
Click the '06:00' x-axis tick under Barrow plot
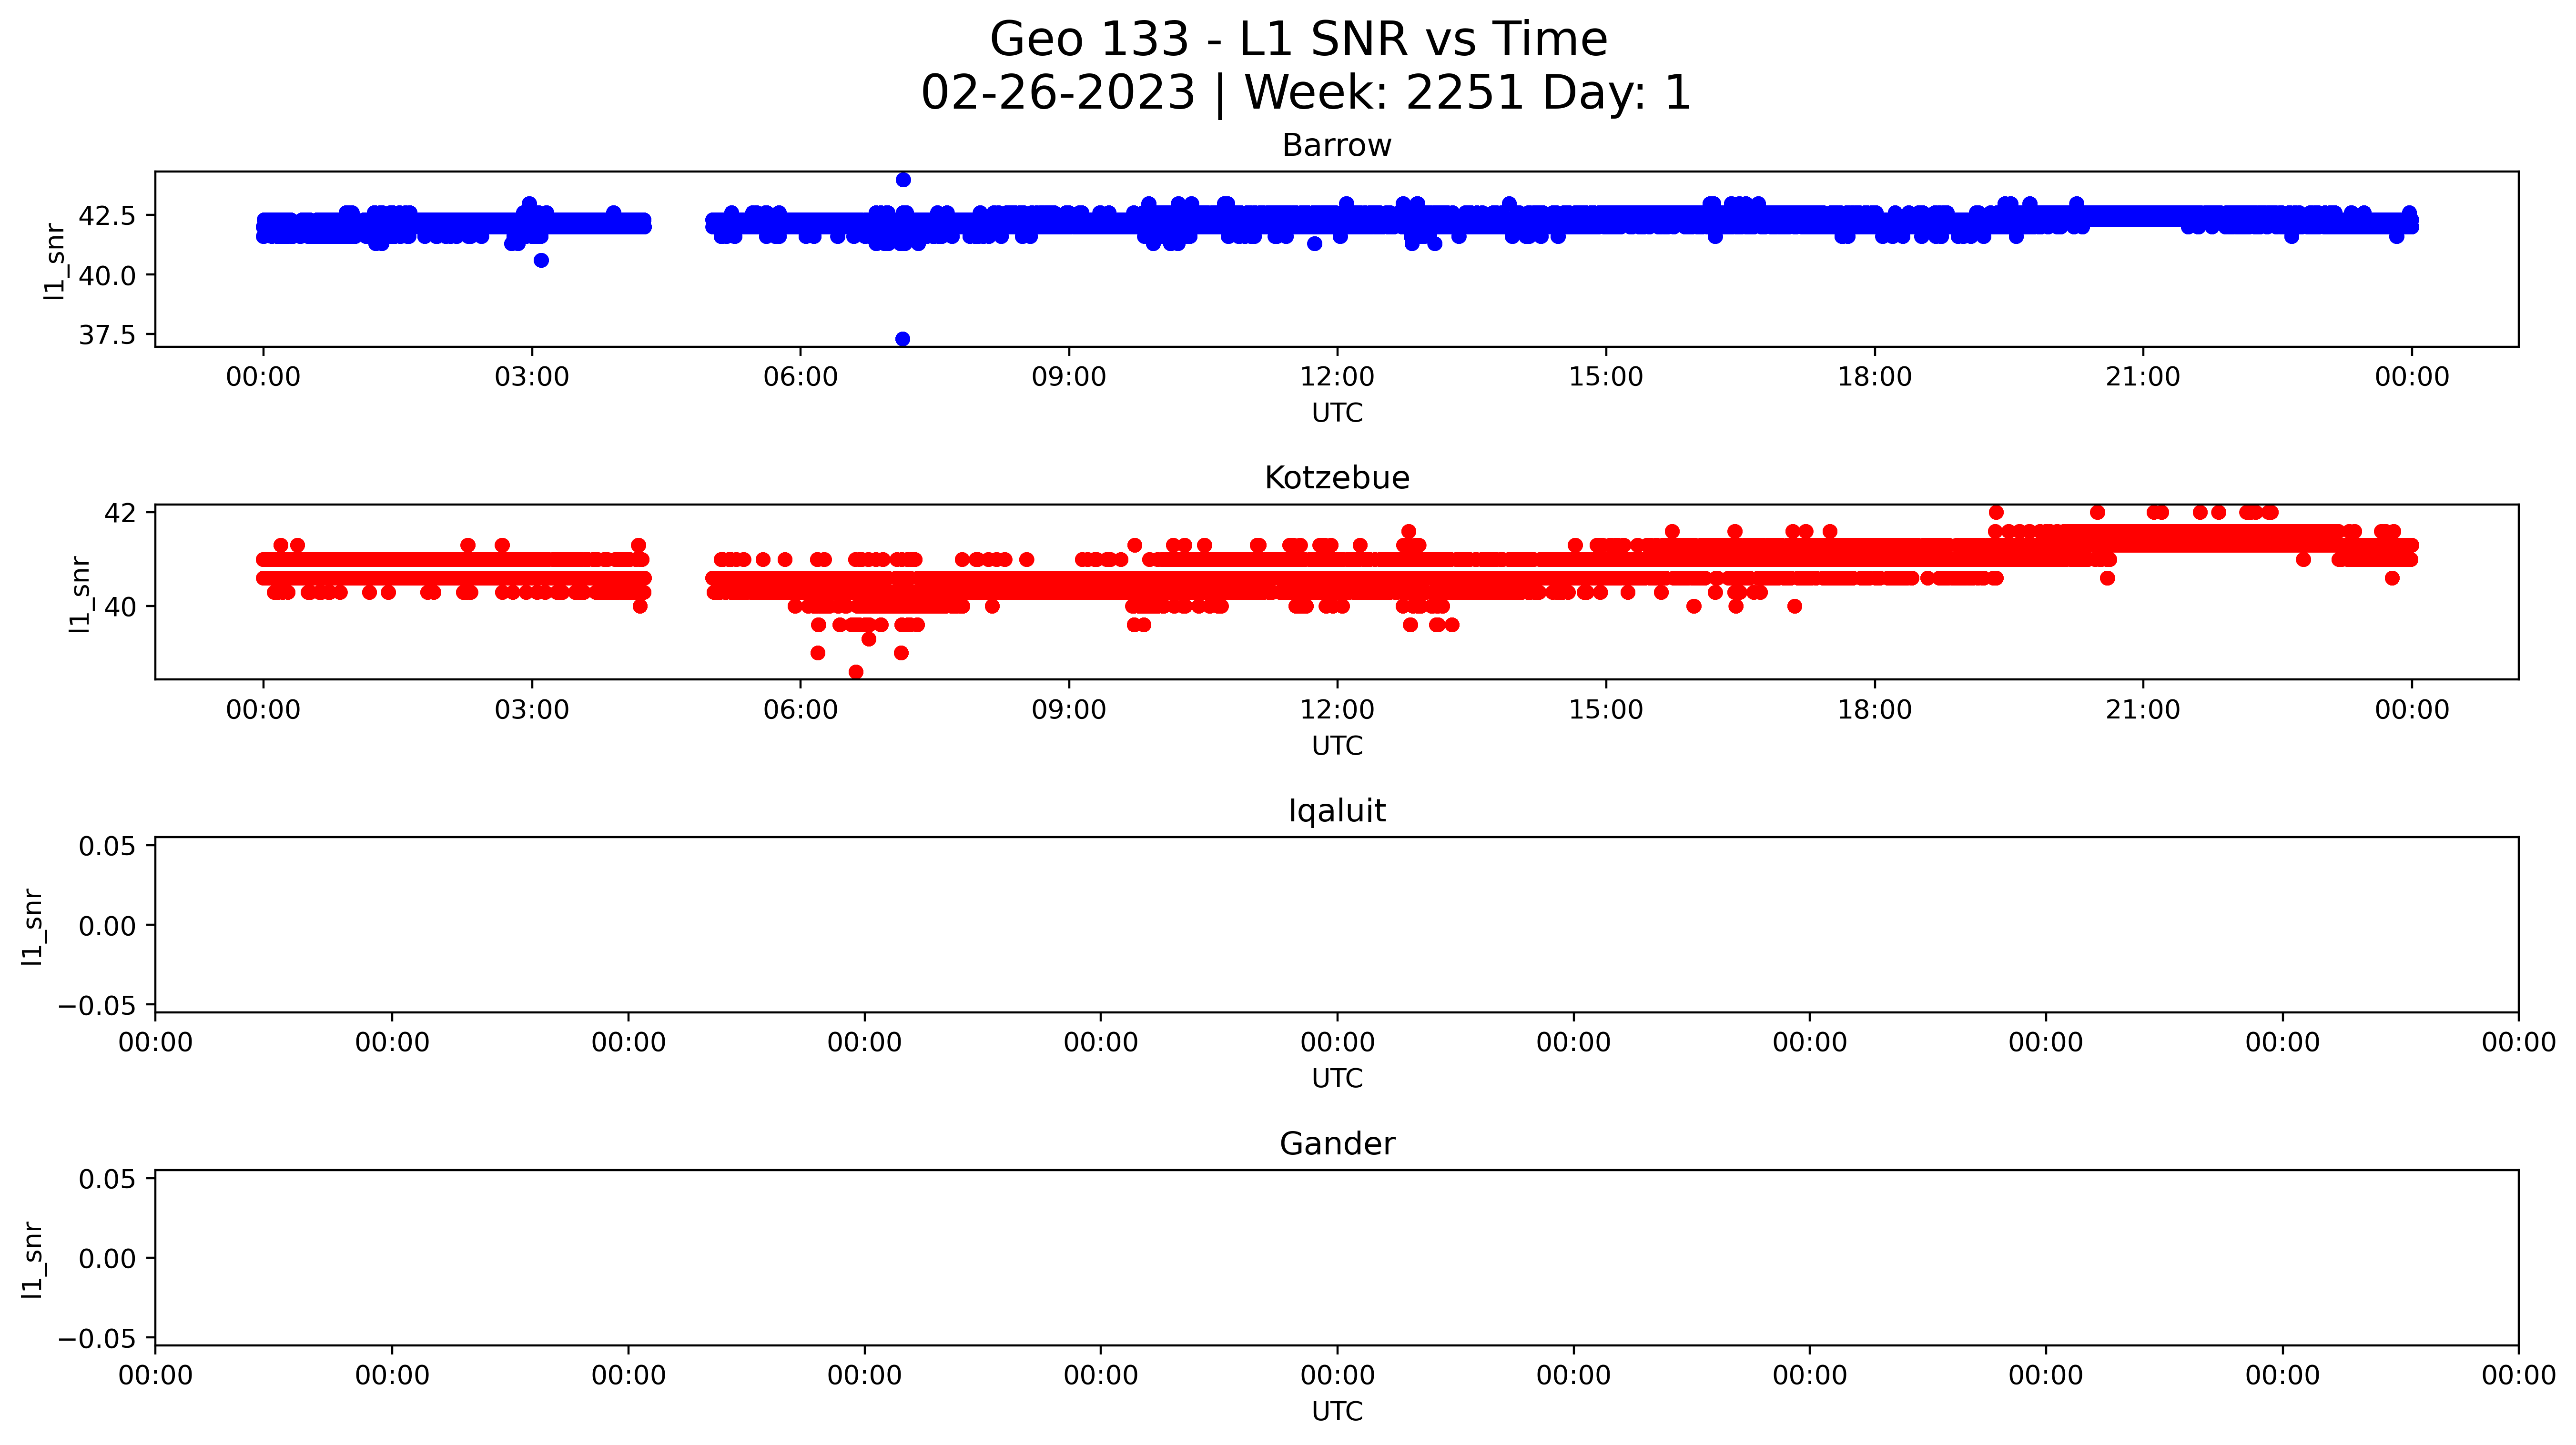tap(800, 377)
